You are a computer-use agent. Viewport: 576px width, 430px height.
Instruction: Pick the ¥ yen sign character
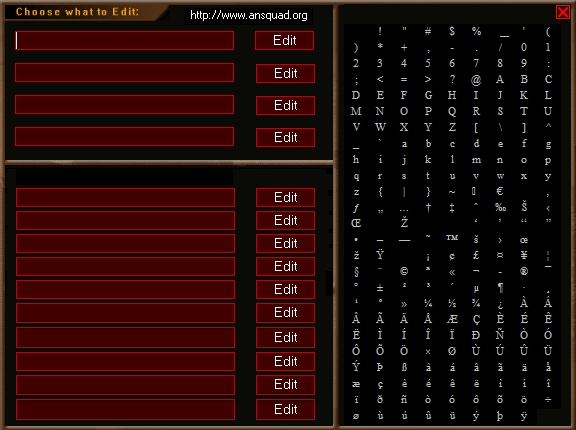click(524, 255)
